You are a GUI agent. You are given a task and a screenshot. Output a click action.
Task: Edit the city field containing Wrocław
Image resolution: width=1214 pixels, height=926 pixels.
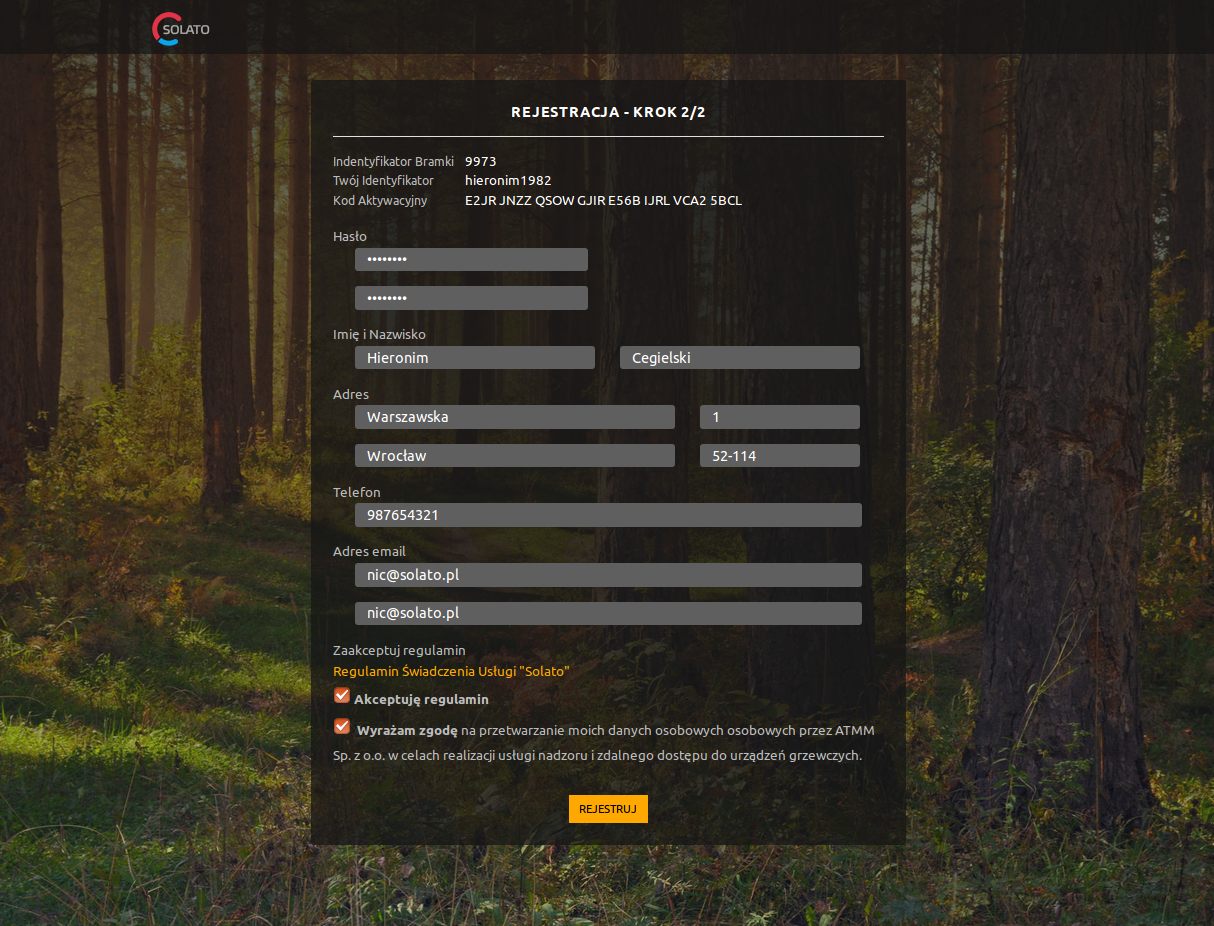[515, 455]
